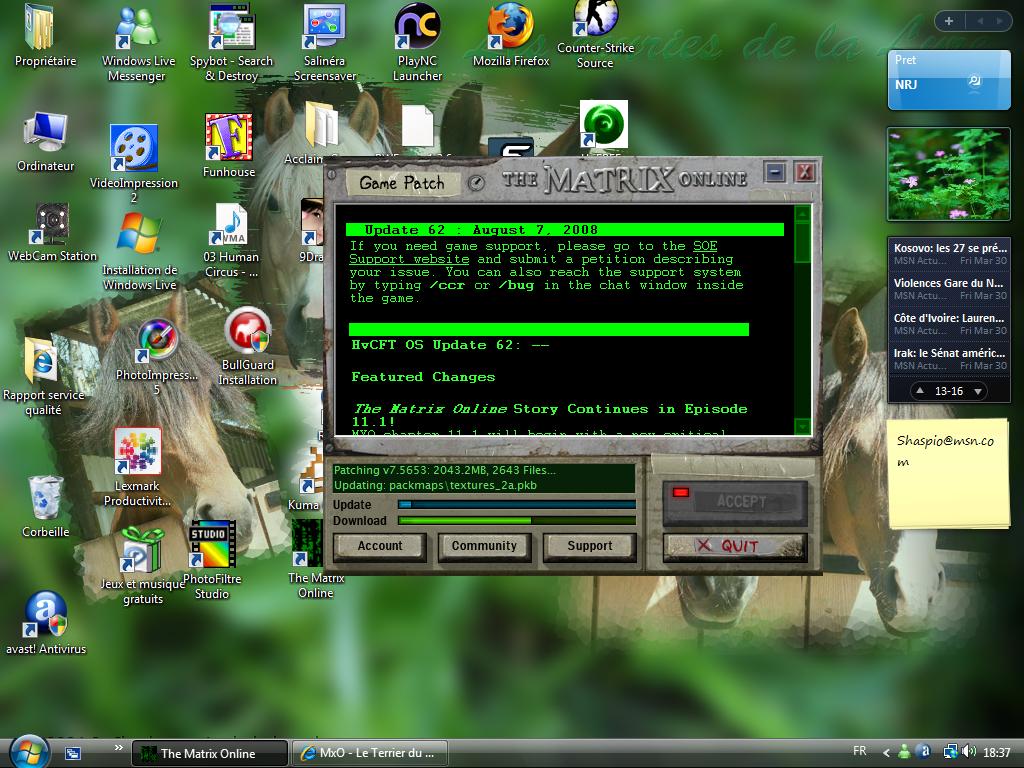1024x768 pixels.
Task: Click the FR language indicator
Action: pos(860,751)
